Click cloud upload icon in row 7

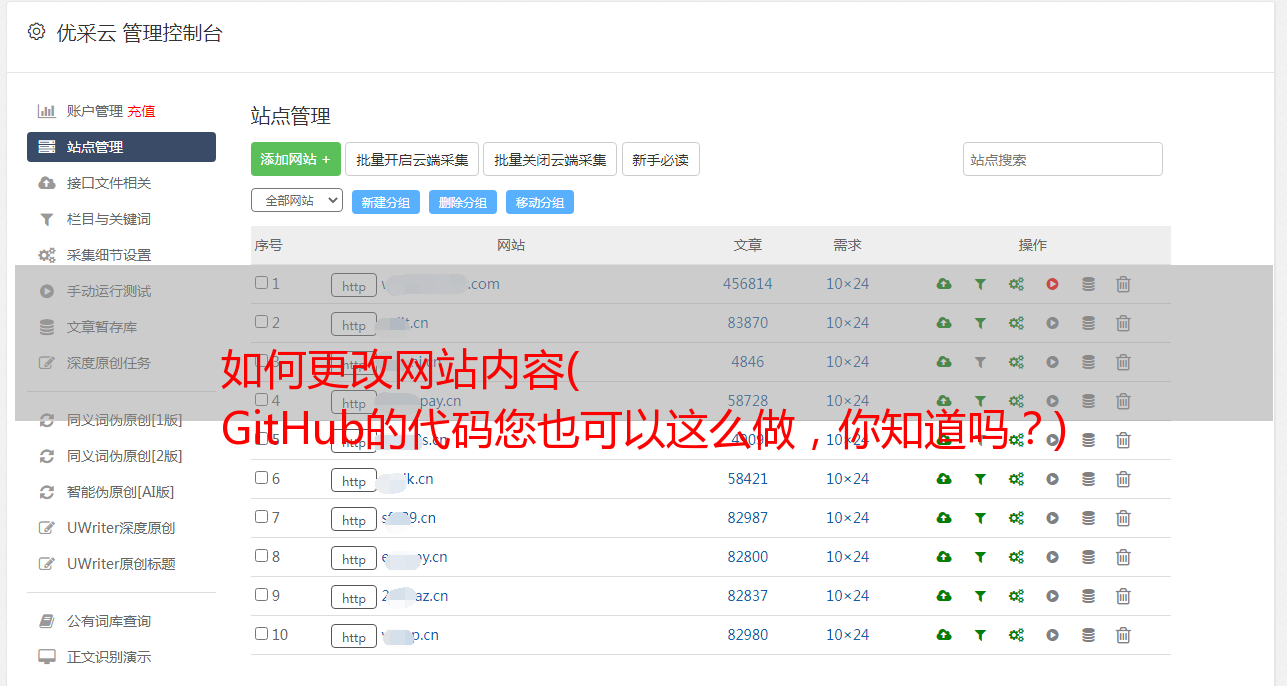point(944,518)
